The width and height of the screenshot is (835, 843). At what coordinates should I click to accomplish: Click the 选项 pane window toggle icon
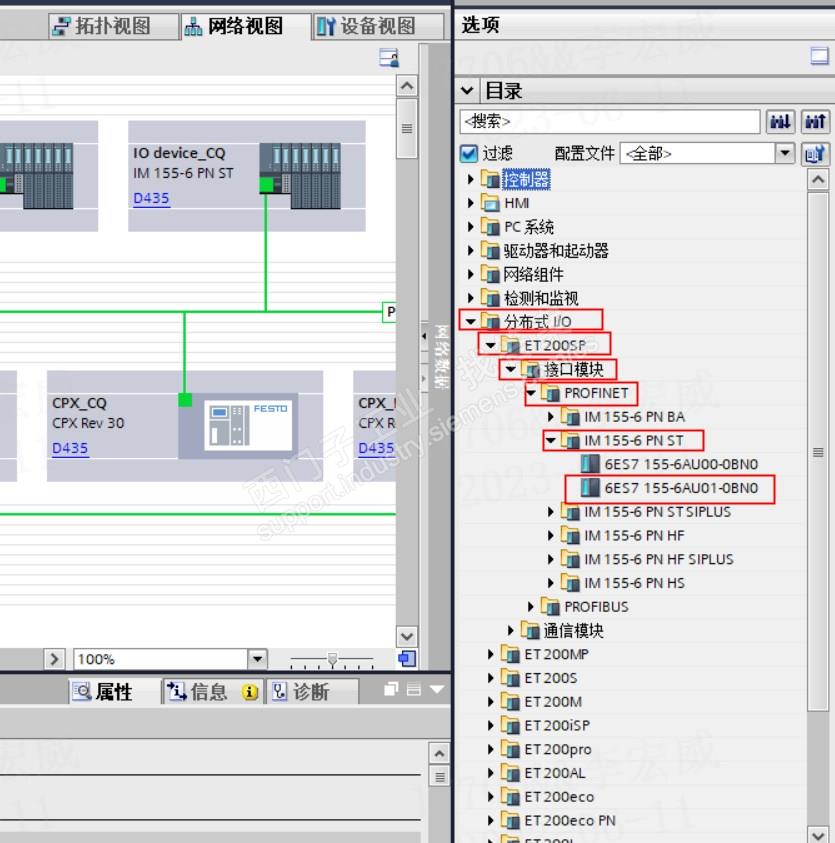pyautogui.click(x=819, y=56)
